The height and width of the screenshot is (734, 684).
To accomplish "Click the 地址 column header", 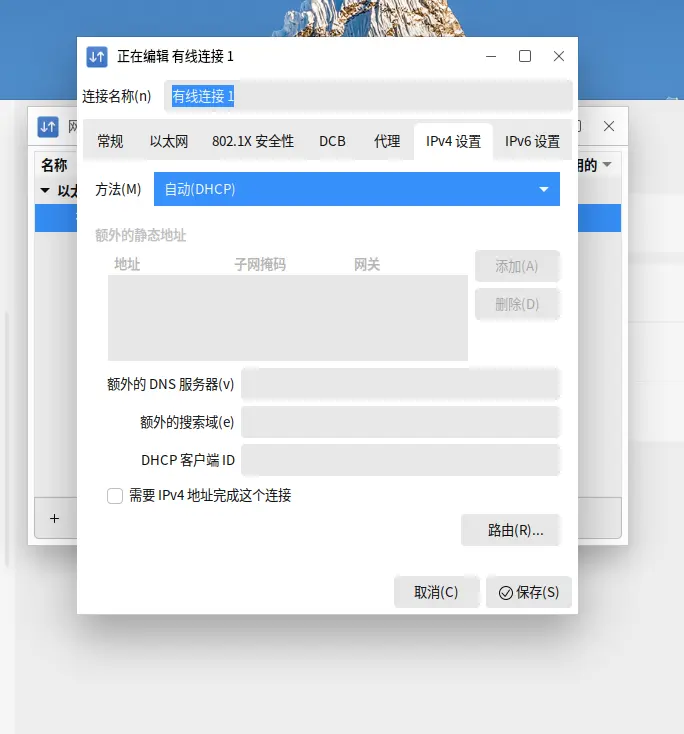I will point(127,264).
